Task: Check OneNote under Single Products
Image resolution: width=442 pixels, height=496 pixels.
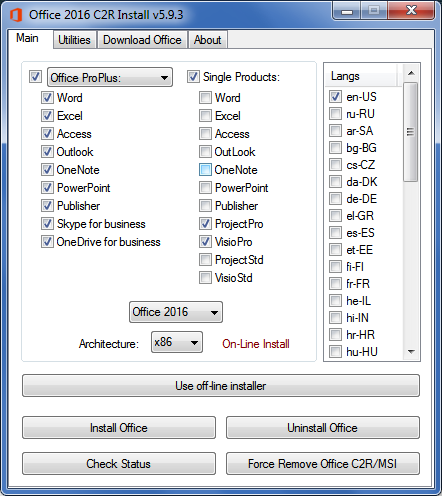Action: click(x=205, y=170)
